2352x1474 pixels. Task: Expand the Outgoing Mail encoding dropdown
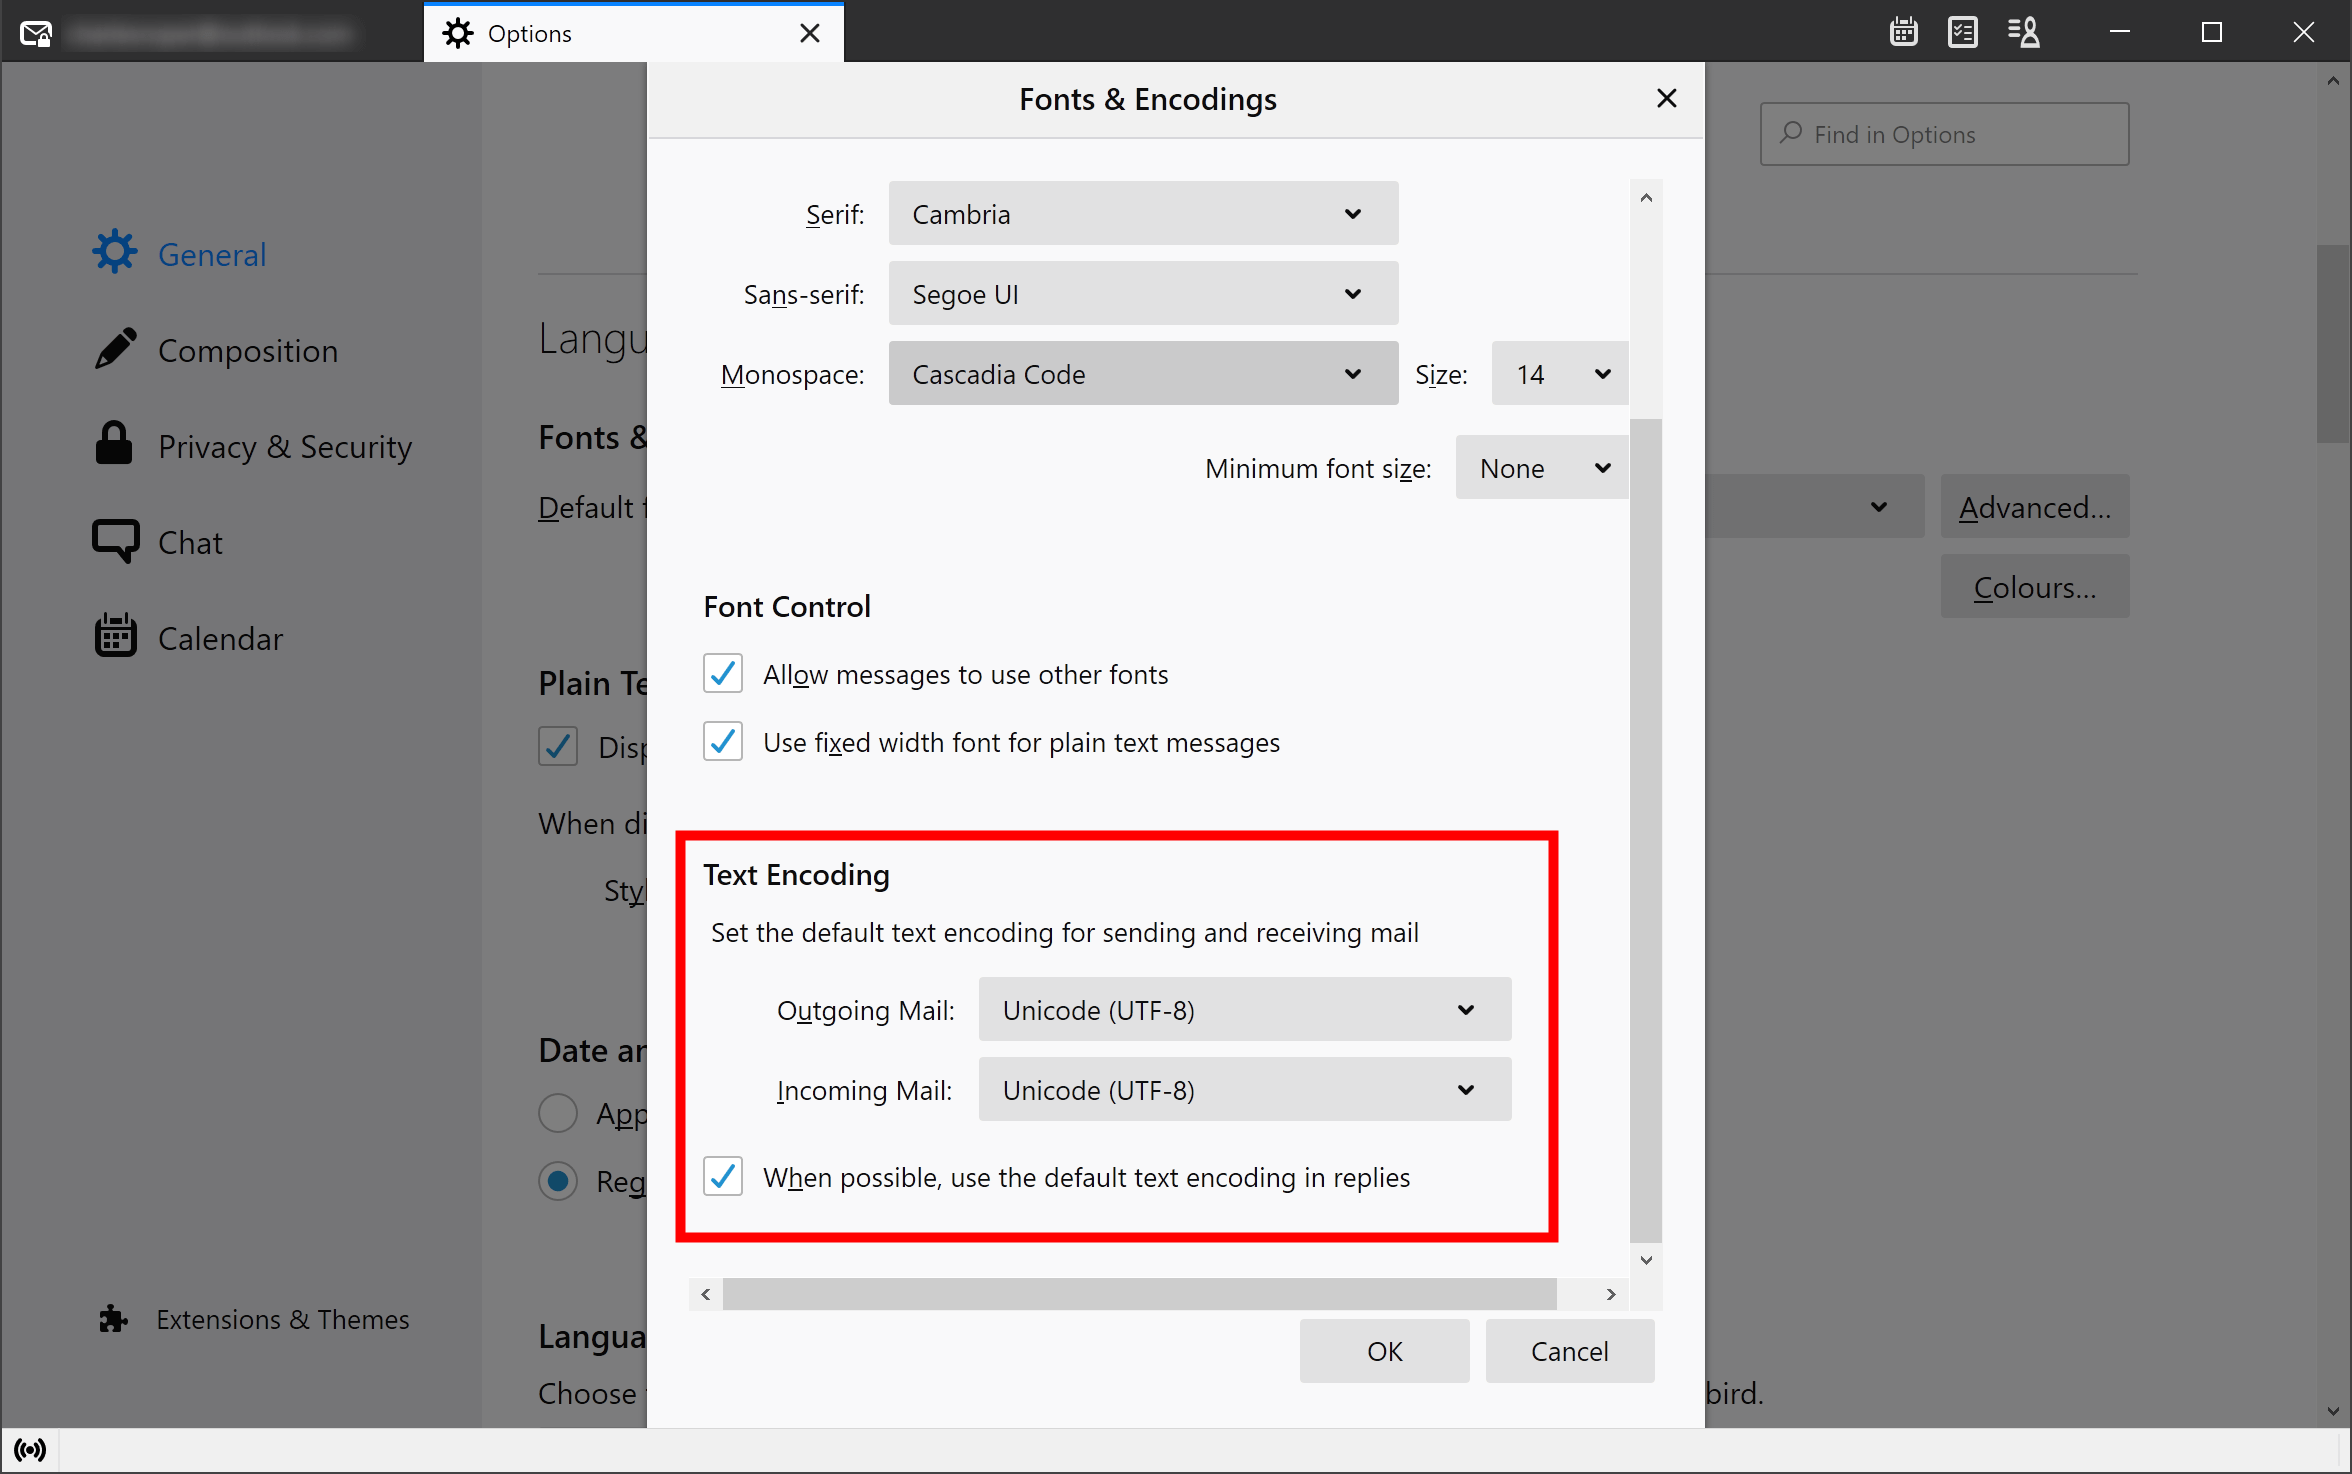[x=1243, y=1010]
